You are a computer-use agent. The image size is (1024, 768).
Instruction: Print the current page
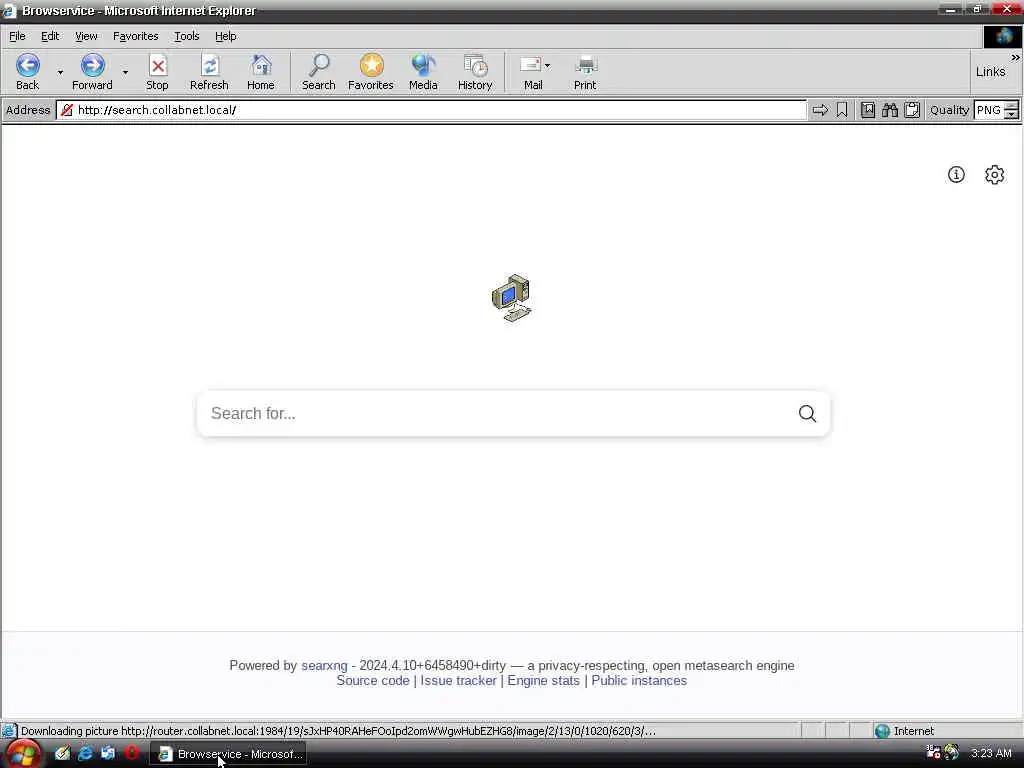click(585, 72)
